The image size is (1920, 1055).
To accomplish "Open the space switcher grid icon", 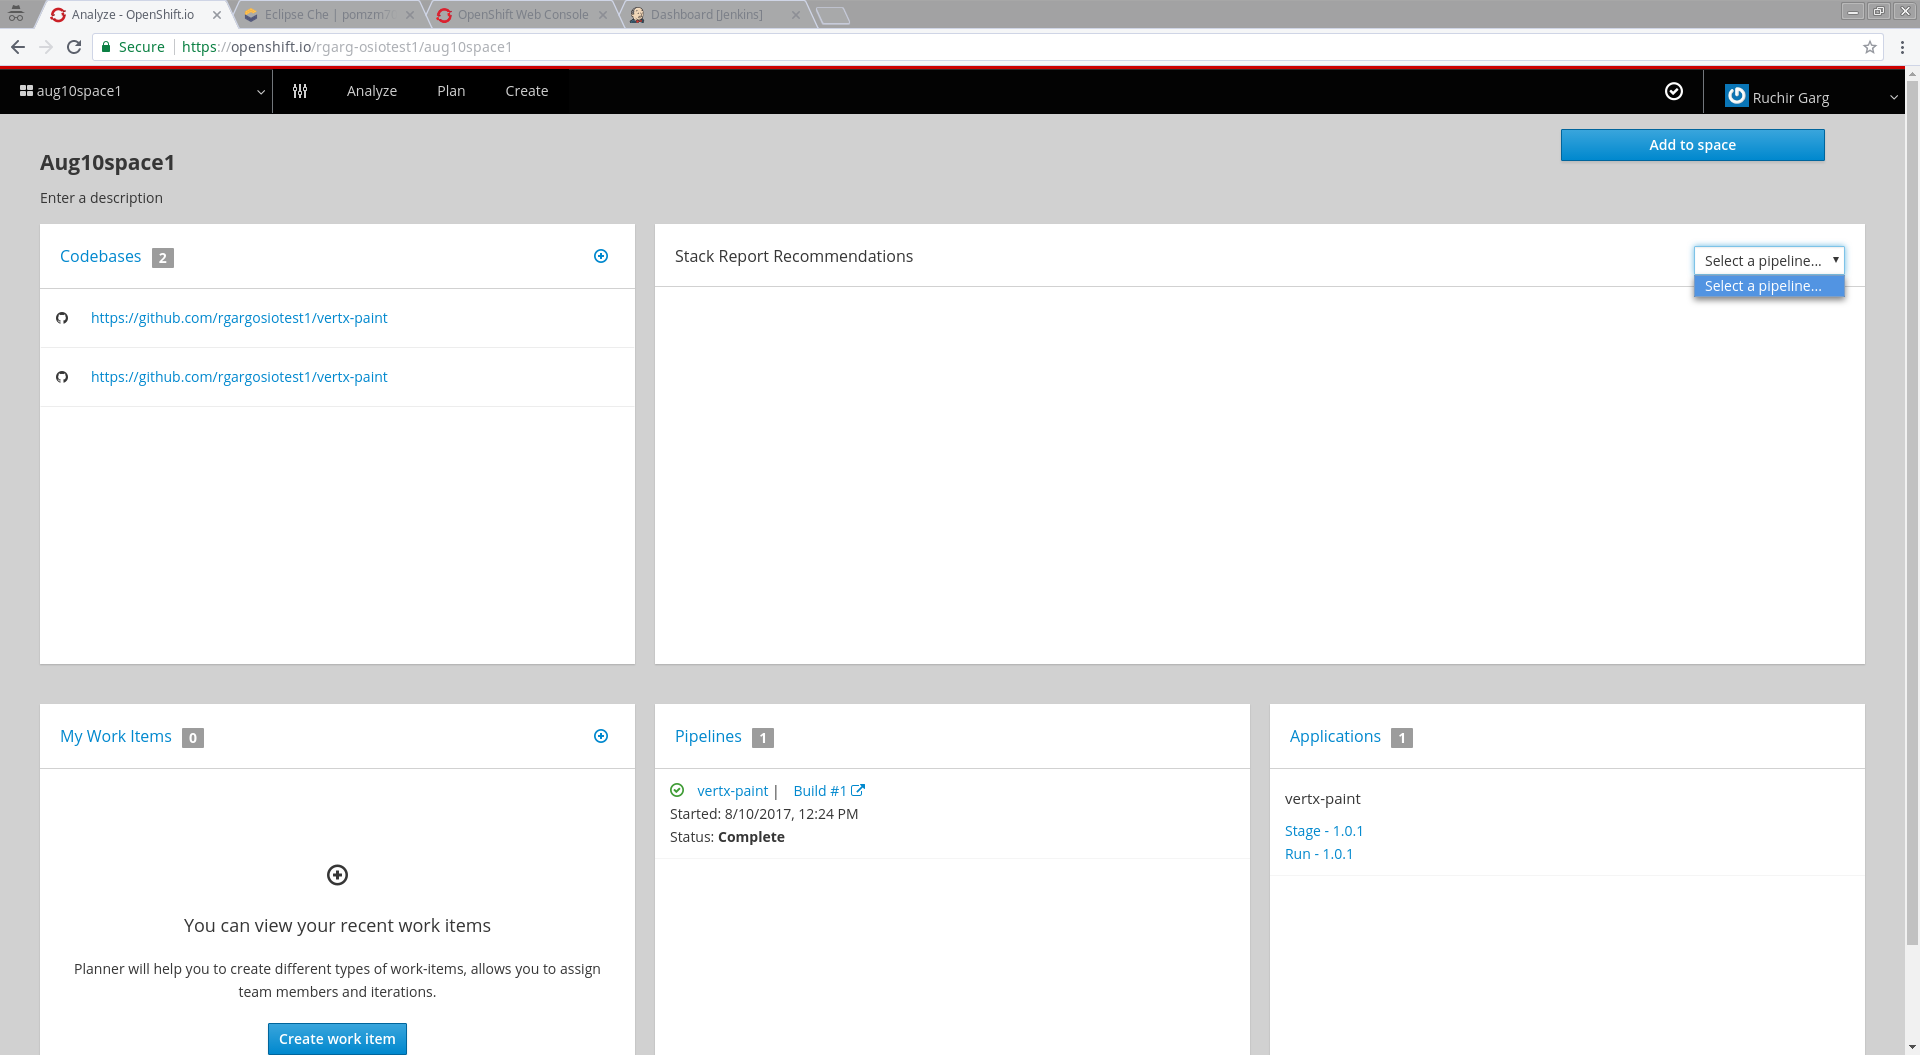I will (24, 90).
